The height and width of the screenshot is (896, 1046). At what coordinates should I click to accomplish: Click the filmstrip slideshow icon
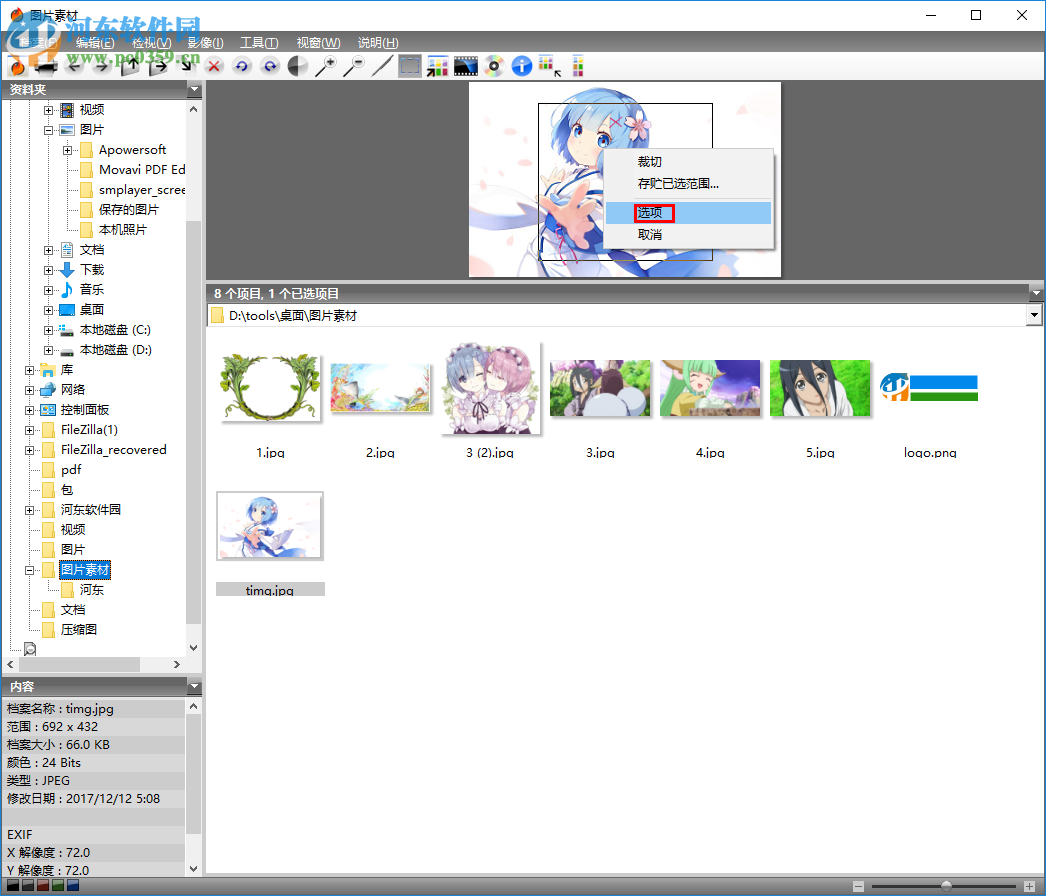click(x=466, y=66)
